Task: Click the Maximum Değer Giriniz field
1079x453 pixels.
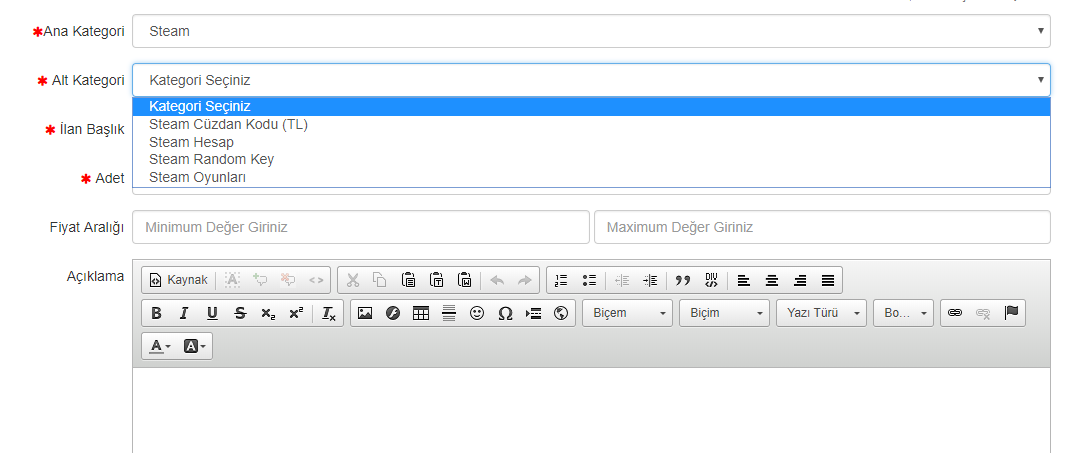Action: coord(822,227)
